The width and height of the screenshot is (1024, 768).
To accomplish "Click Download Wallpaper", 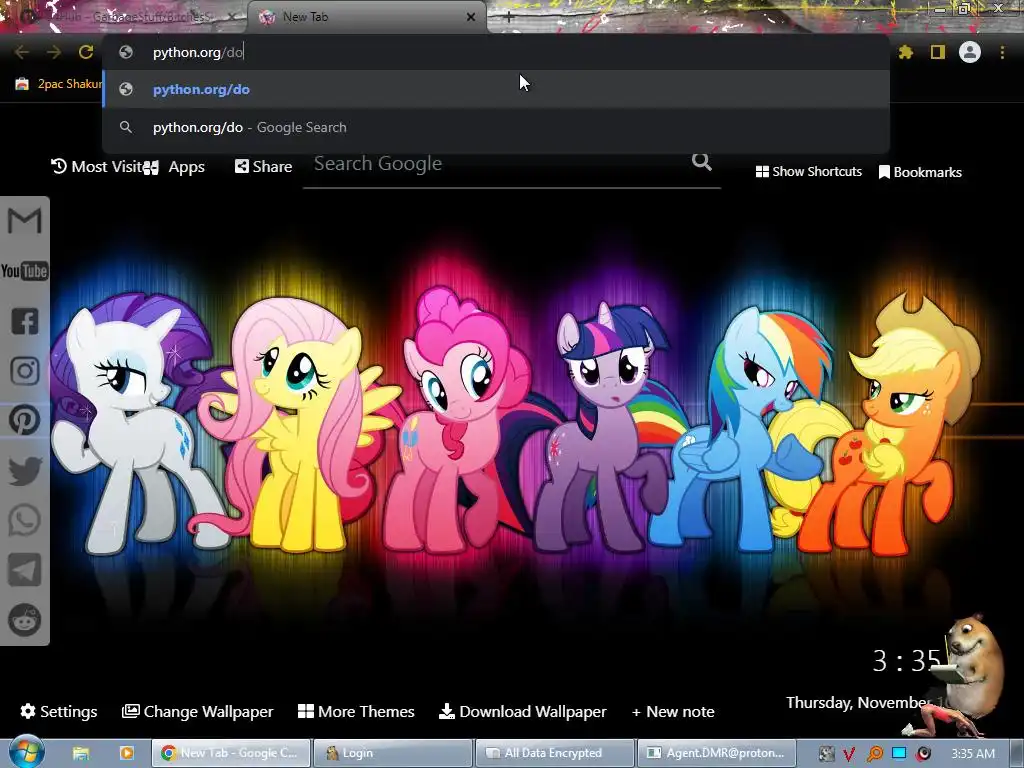I will pyautogui.click(x=522, y=711).
